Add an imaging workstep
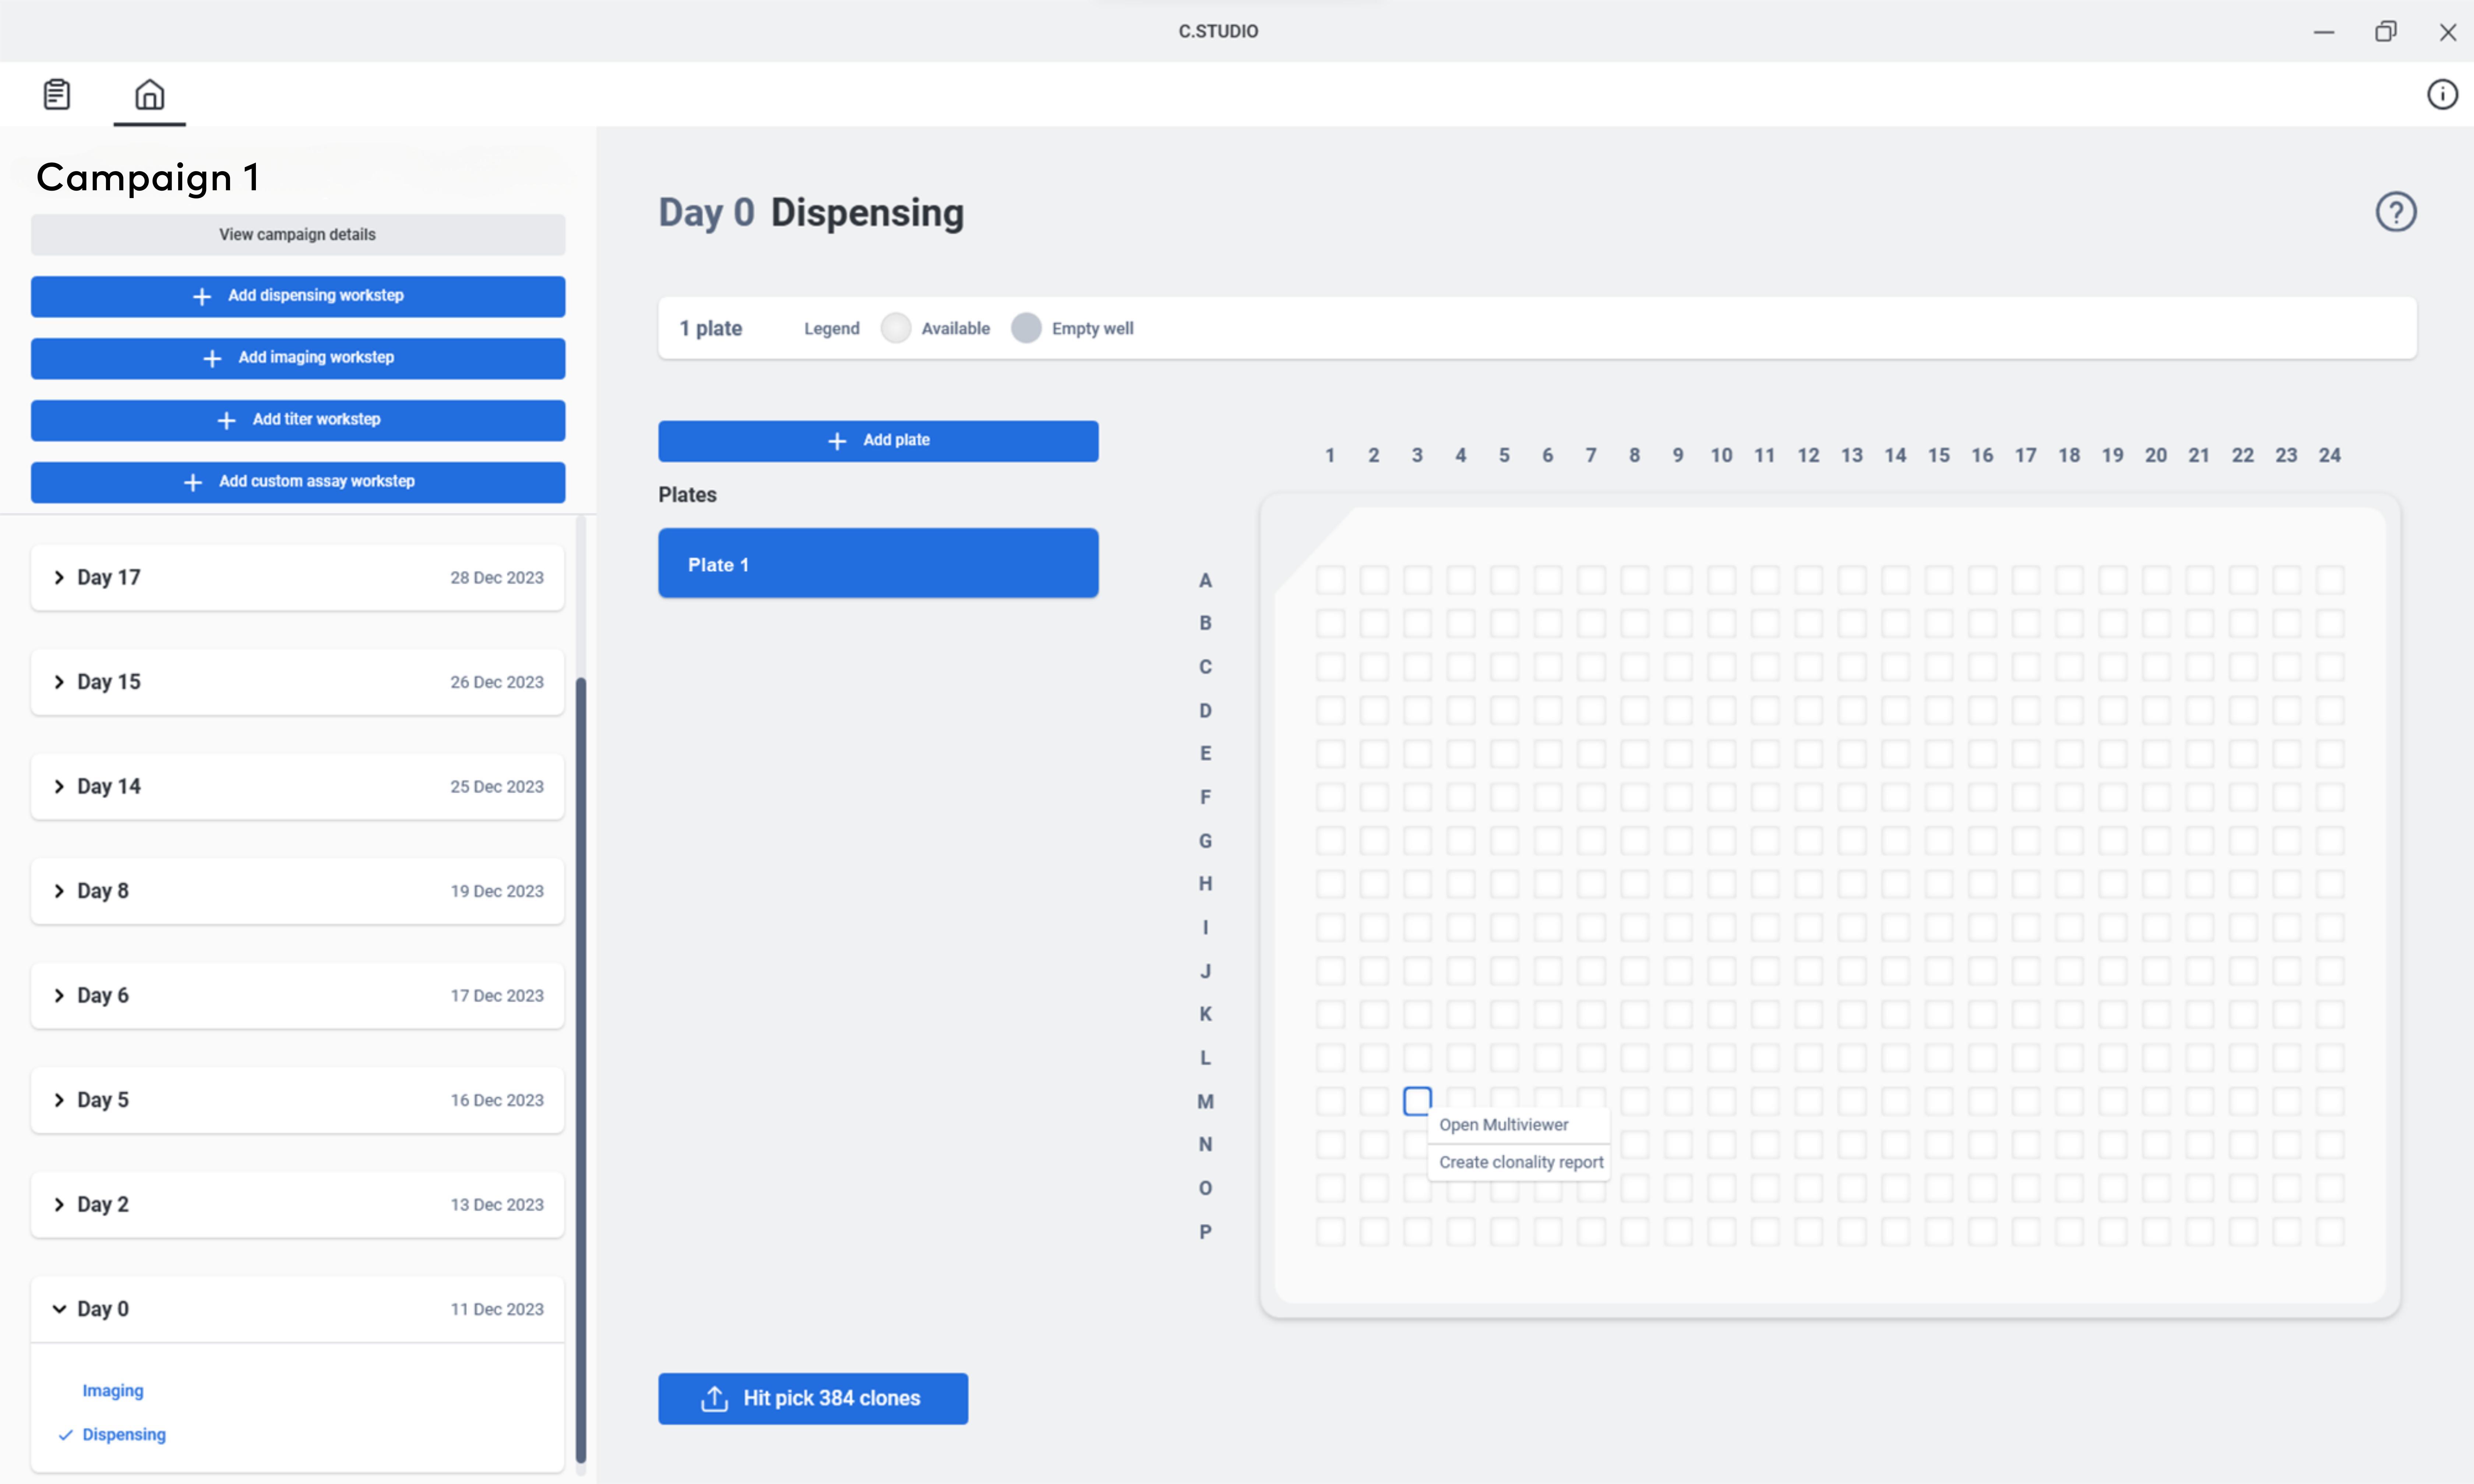Image resolution: width=2474 pixels, height=1484 pixels. [297, 358]
